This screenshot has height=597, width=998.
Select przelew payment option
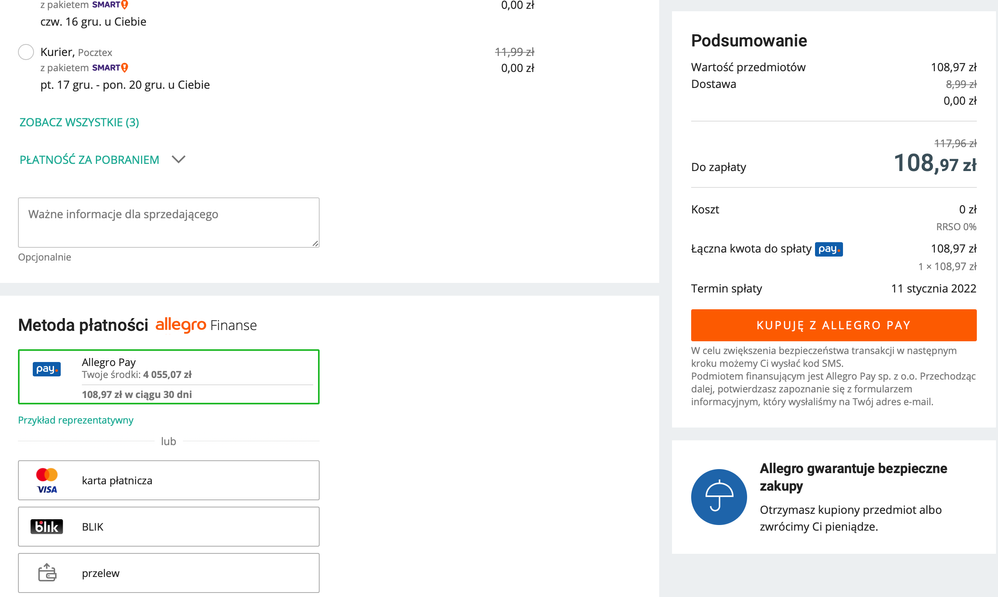[168, 573]
